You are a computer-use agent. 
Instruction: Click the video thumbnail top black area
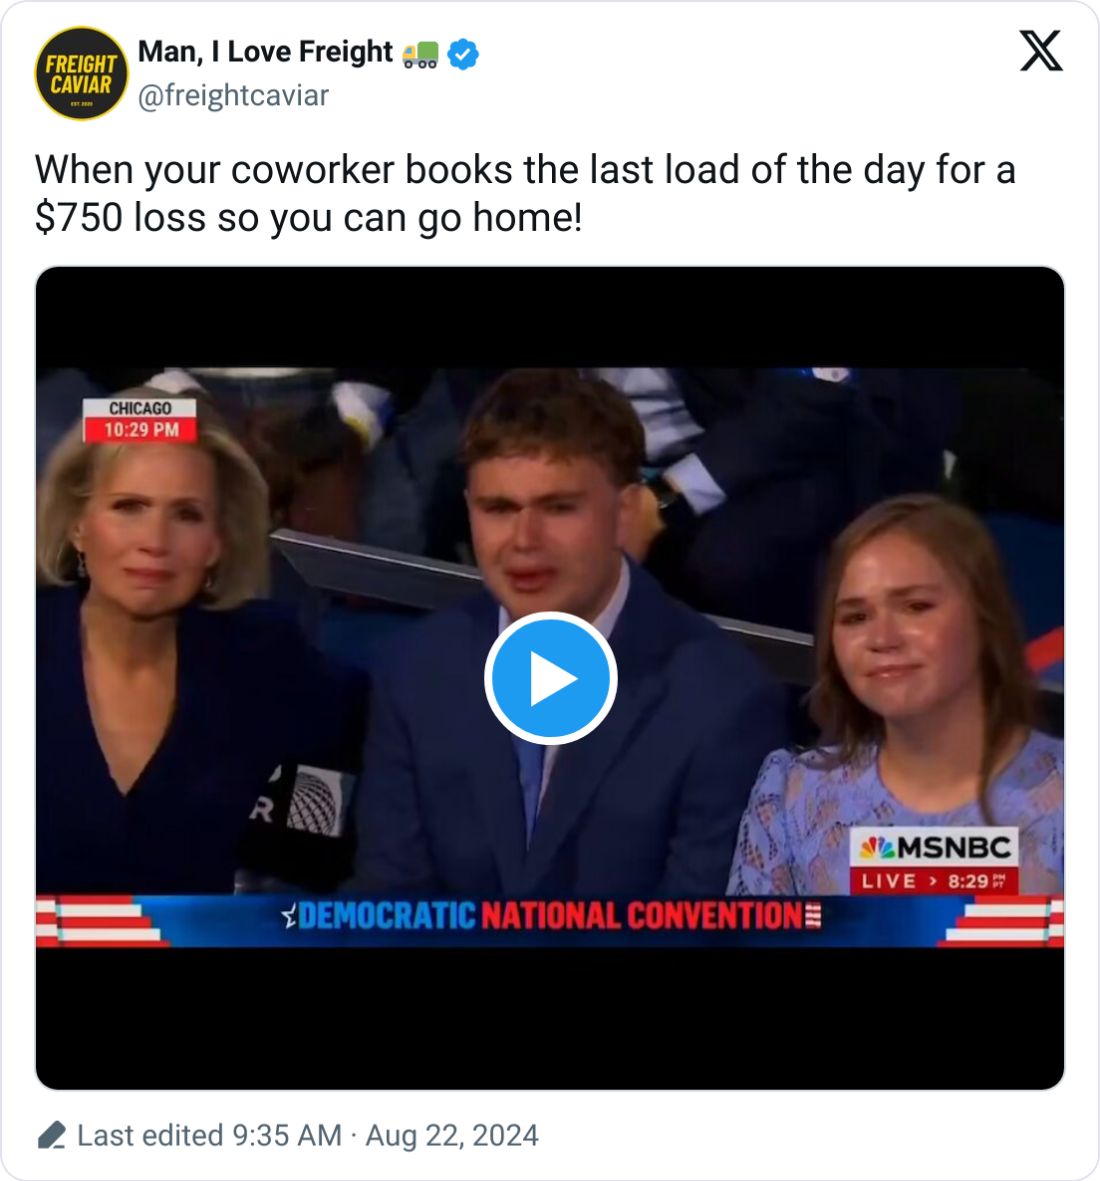click(x=550, y=317)
